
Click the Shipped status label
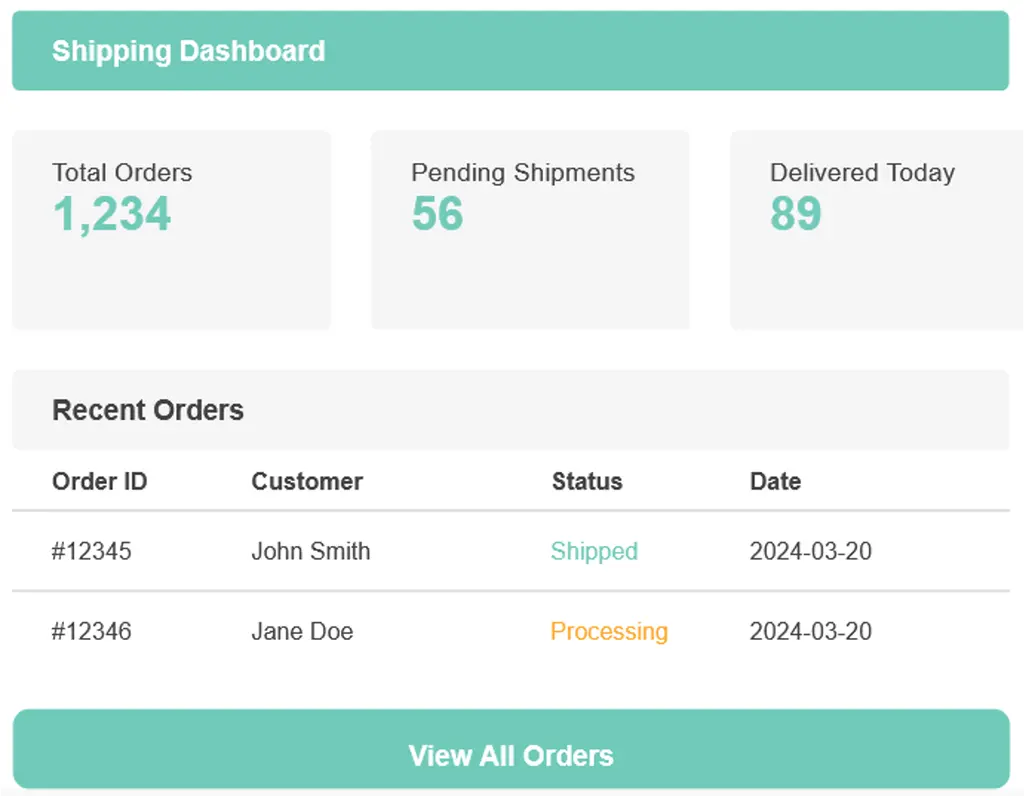pos(594,551)
